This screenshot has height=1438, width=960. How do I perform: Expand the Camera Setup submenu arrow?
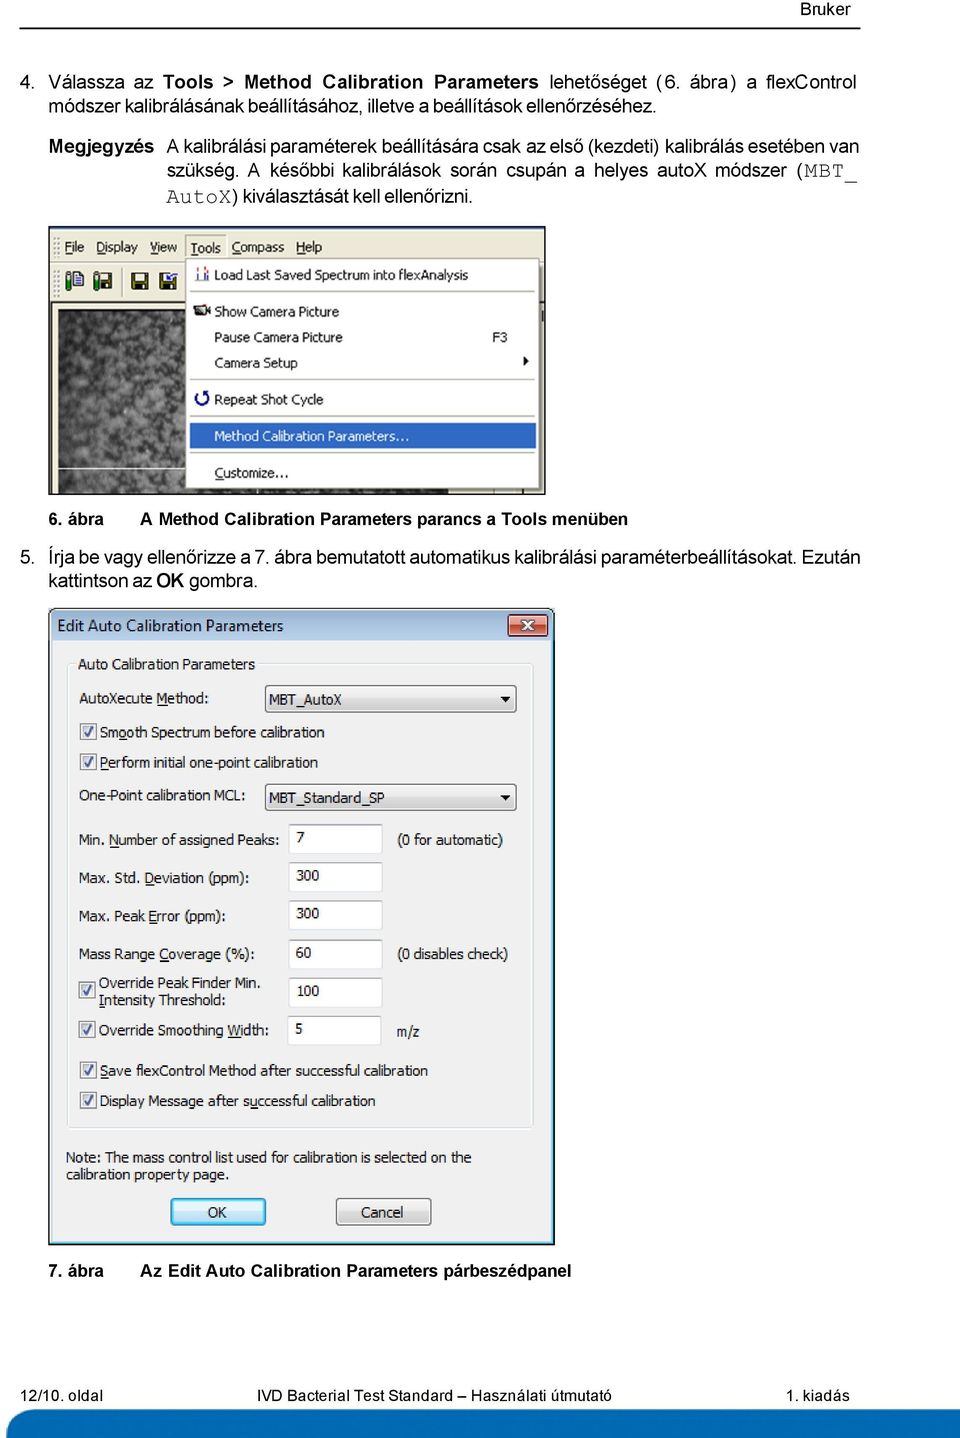coord(526,362)
